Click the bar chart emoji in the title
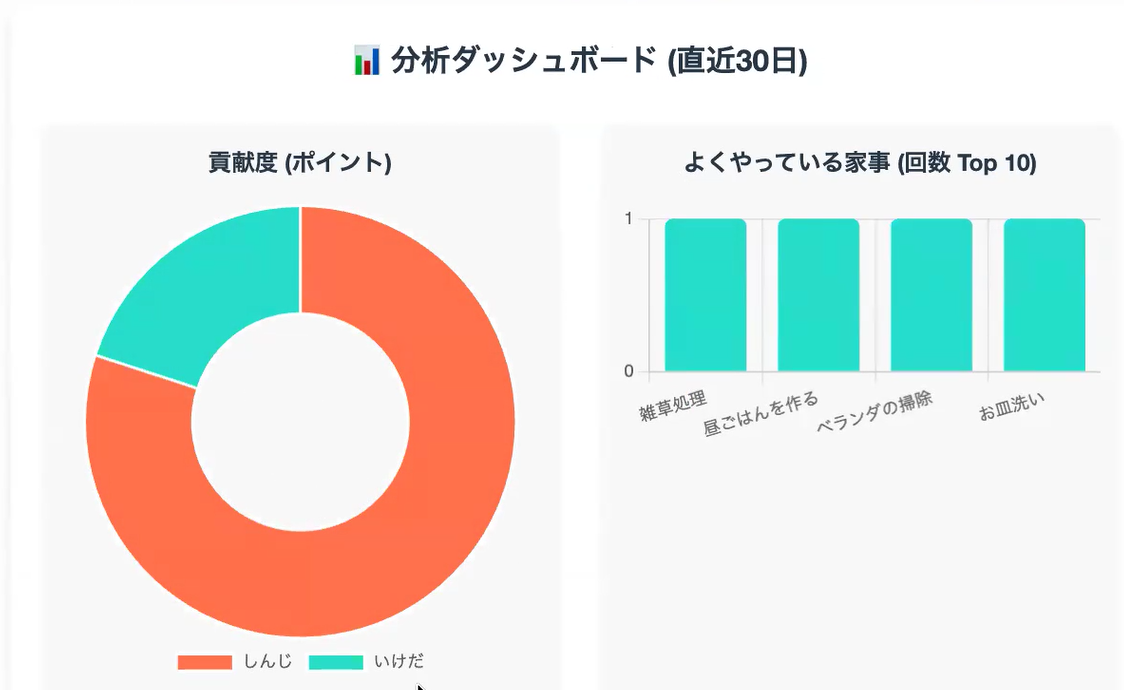This screenshot has width=1124, height=690. point(367,61)
